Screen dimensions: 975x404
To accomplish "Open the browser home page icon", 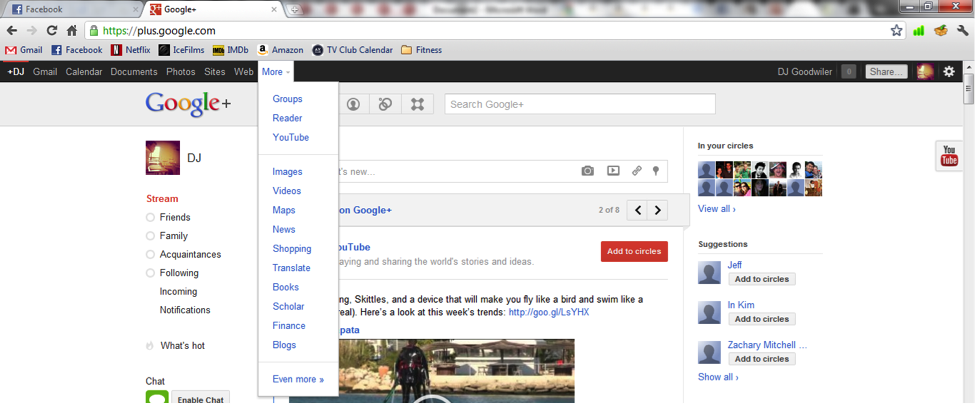I will [x=72, y=30].
